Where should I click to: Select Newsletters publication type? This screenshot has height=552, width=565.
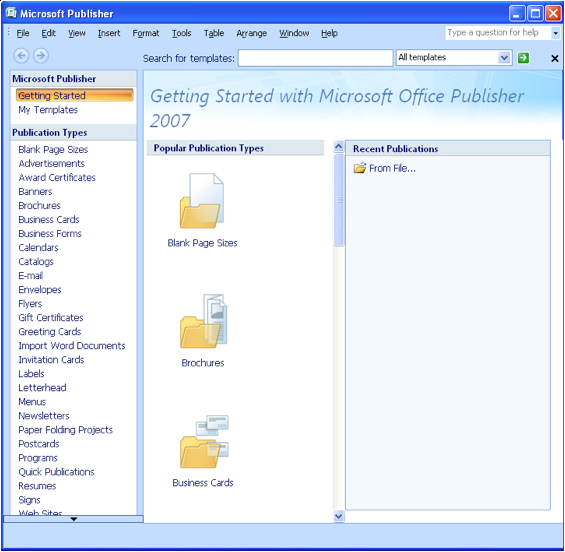pos(44,416)
